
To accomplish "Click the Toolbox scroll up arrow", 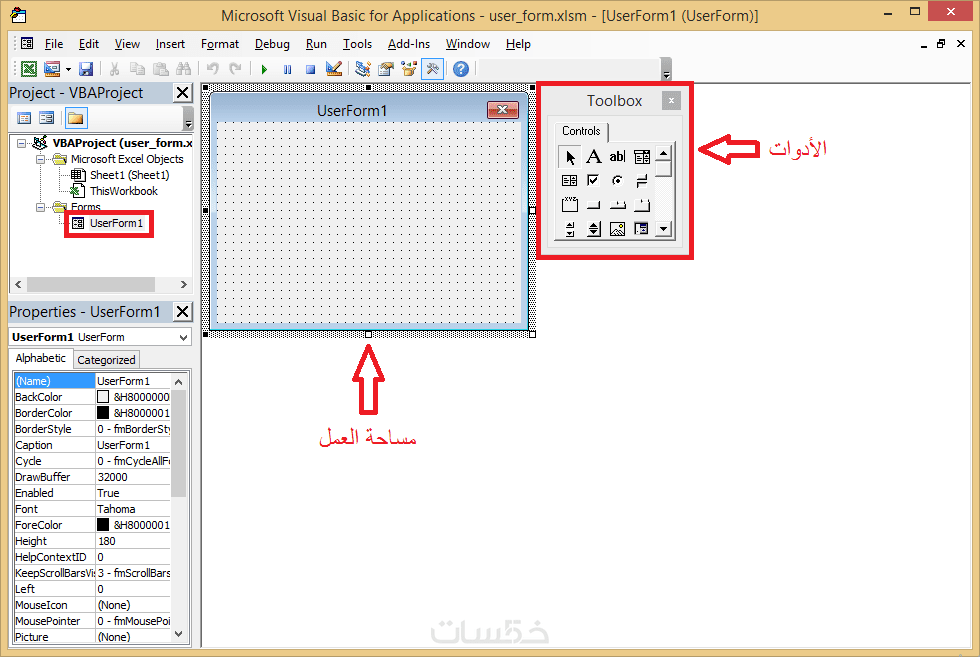I will [x=664, y=153].
